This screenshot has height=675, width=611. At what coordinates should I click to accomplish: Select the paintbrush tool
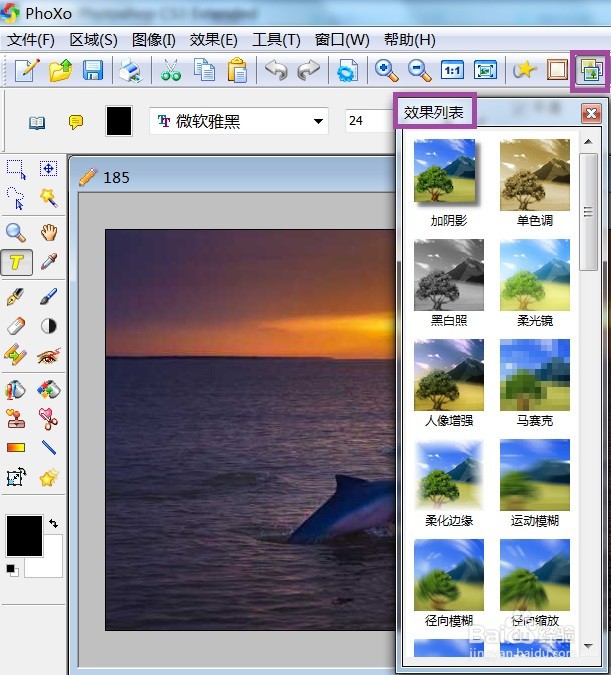49,297
